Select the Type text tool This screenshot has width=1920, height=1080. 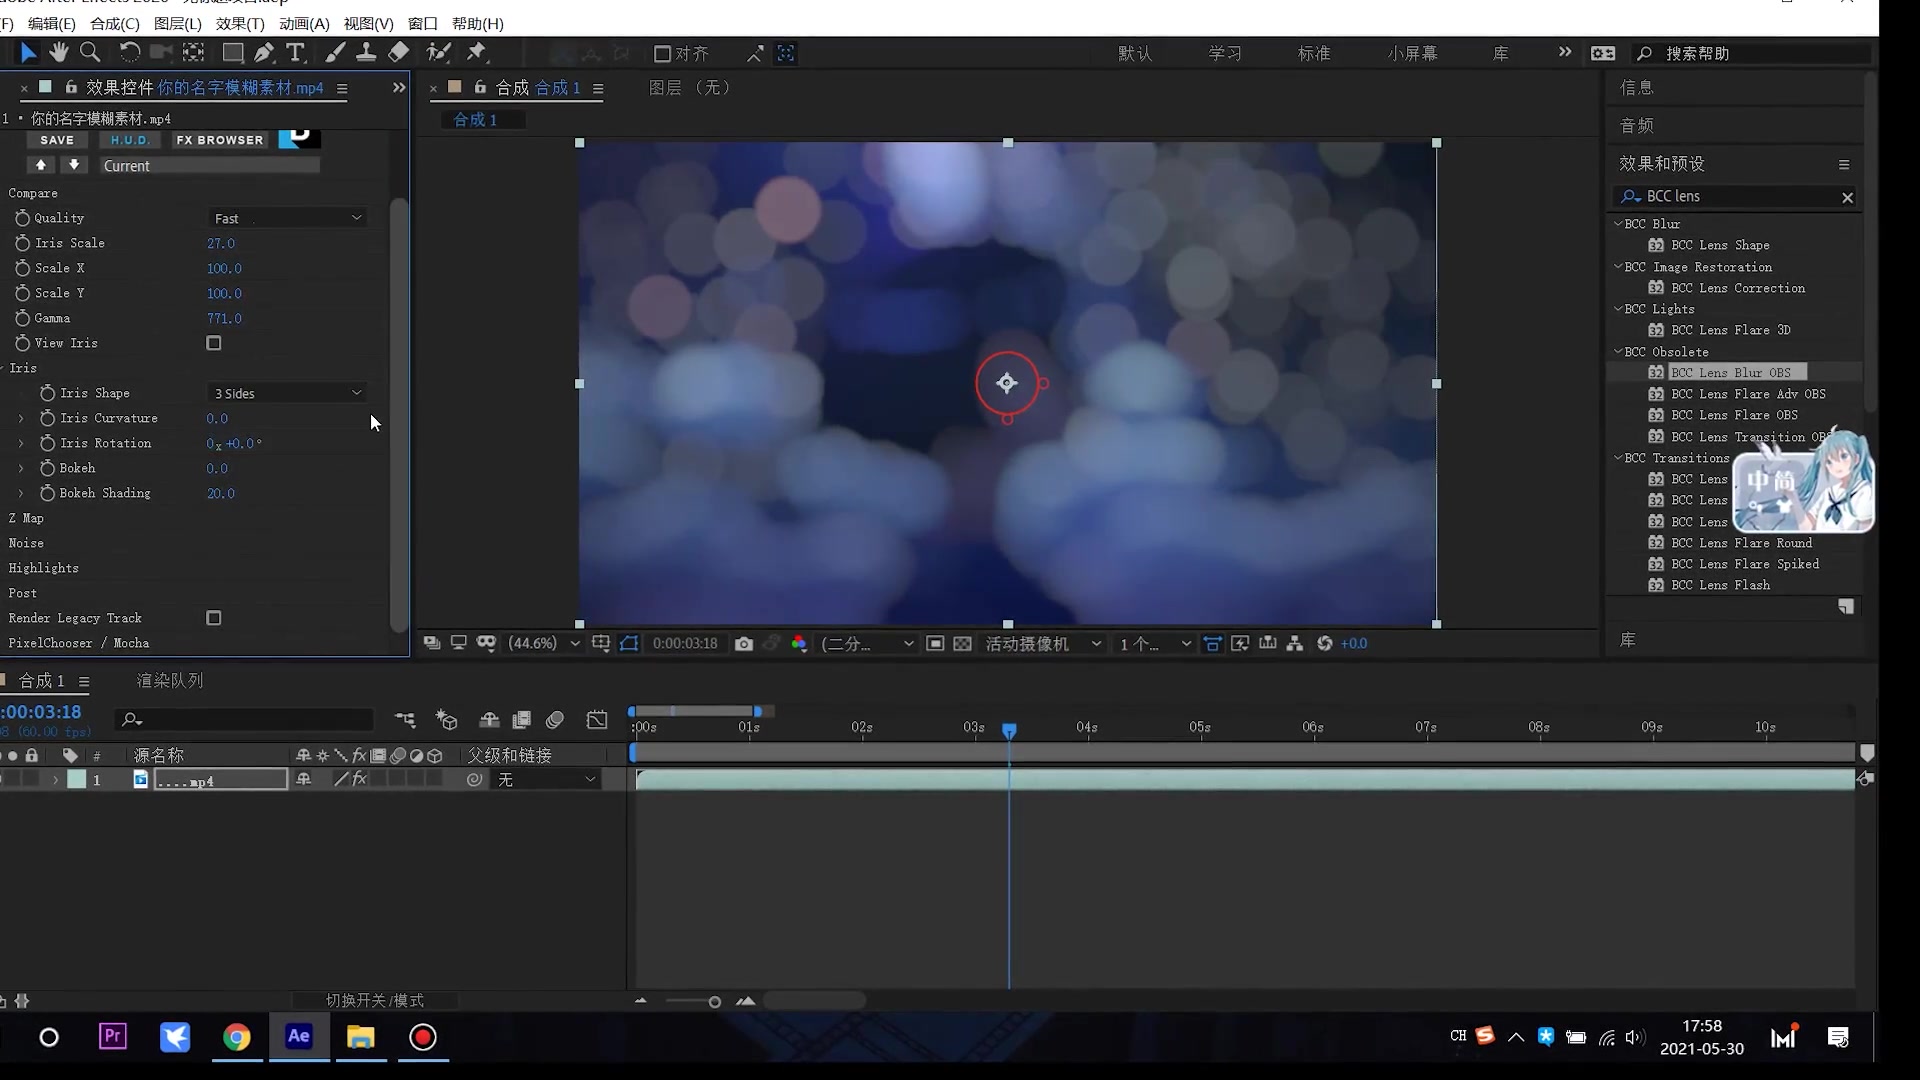coord(295,53)
